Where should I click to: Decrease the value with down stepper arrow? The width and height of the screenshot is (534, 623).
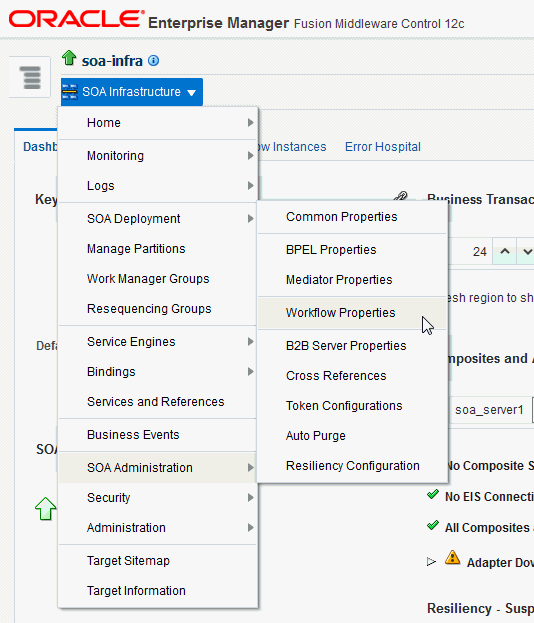526,251
